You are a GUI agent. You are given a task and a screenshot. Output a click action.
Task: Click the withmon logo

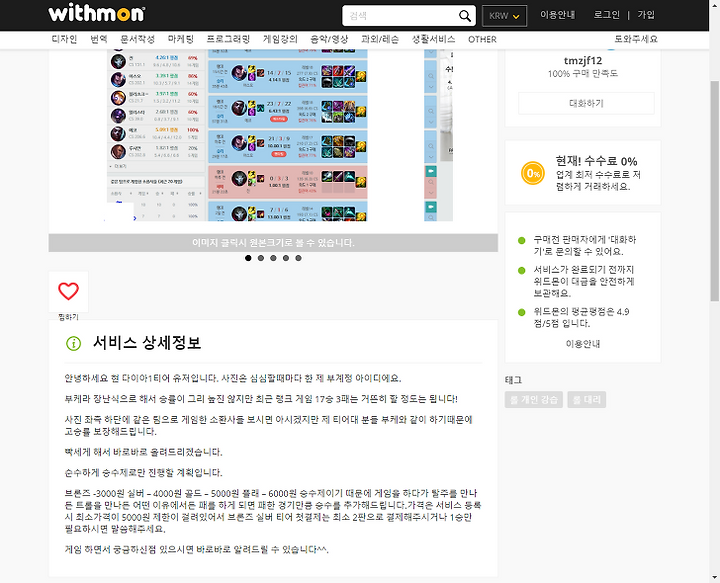click(x=96, y=13)
